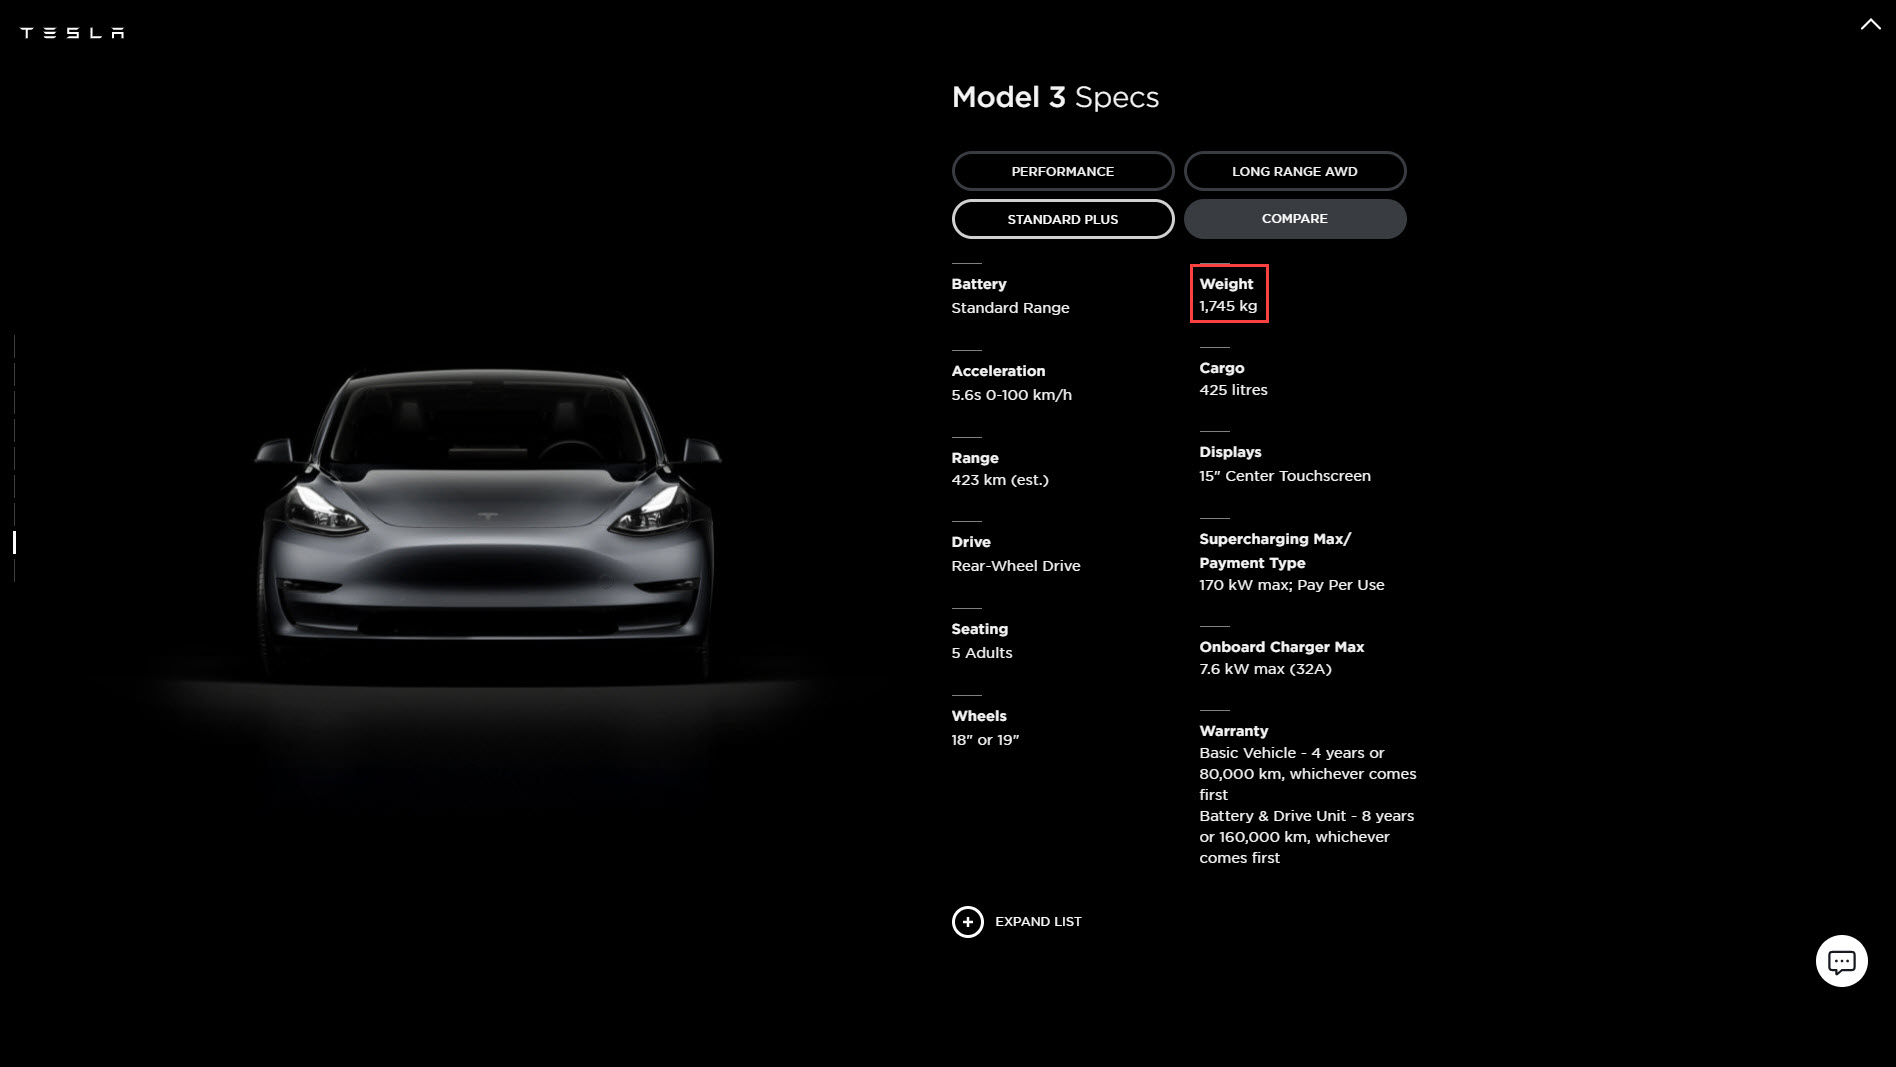
Task: Click the Battery label
Action: pos(979,284)
